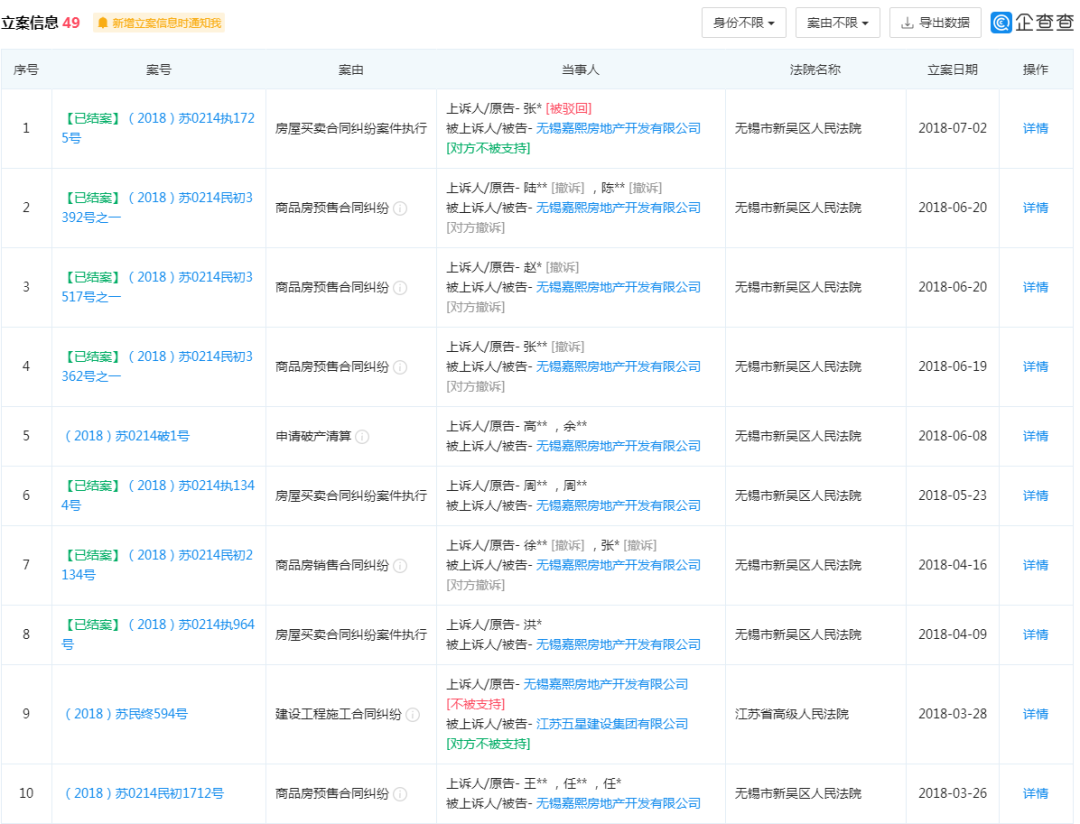The height and width of the screenshot is (824, 1080).
Task: Click the 操作 column header
Action: point(1035,70)
